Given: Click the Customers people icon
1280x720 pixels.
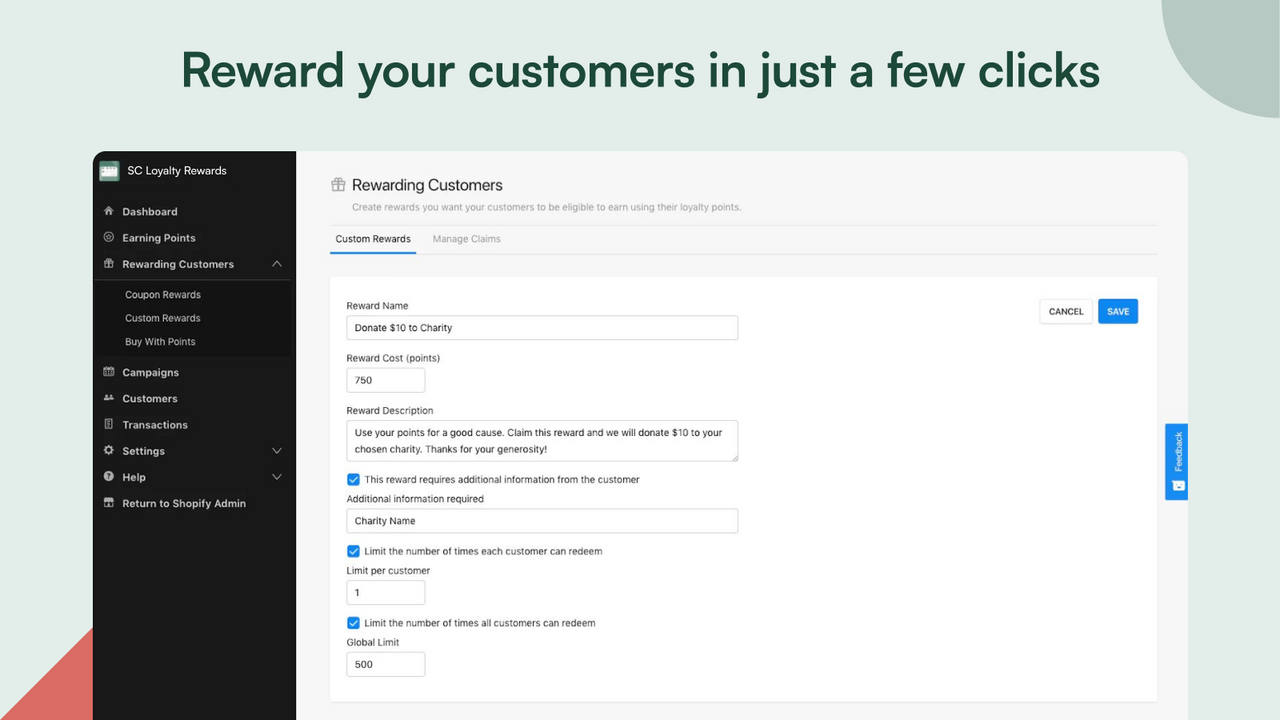Looking at the screenshot, I should point(109,398).
